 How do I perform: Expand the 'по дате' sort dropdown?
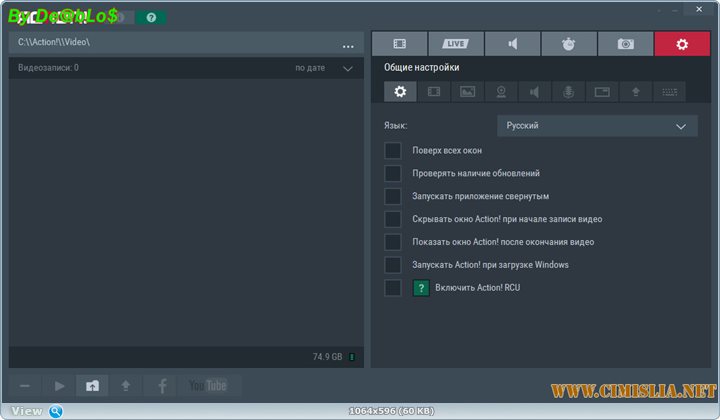click(348, 68)
